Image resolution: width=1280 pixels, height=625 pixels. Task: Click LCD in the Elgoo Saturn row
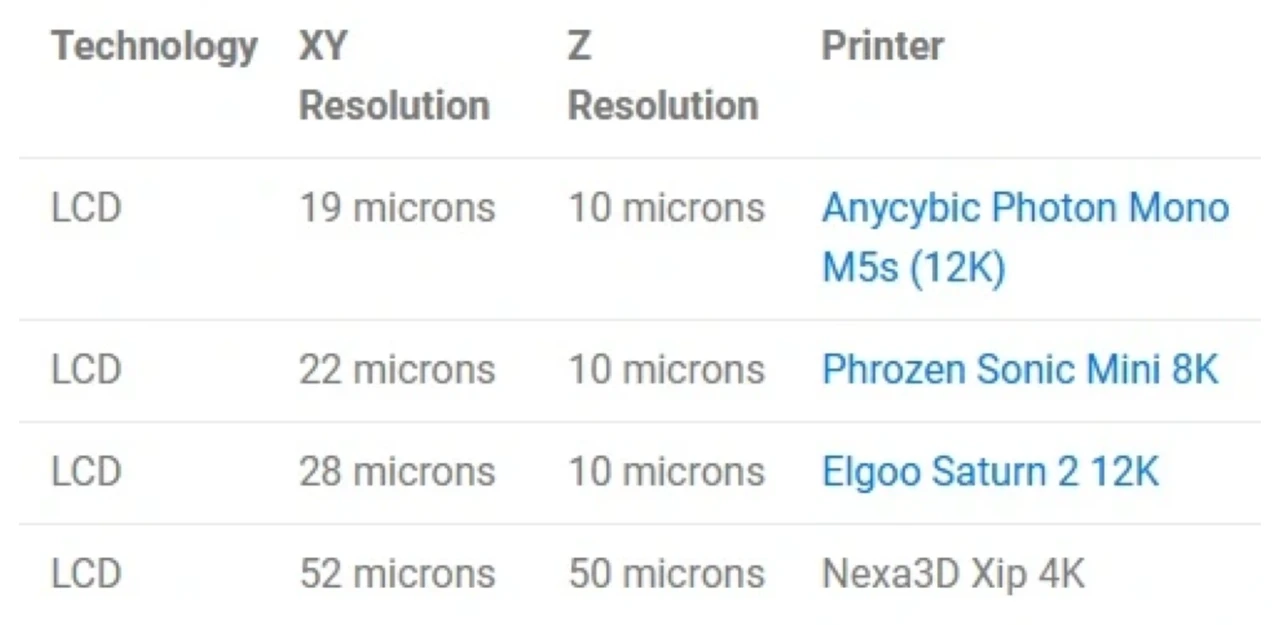87,472
